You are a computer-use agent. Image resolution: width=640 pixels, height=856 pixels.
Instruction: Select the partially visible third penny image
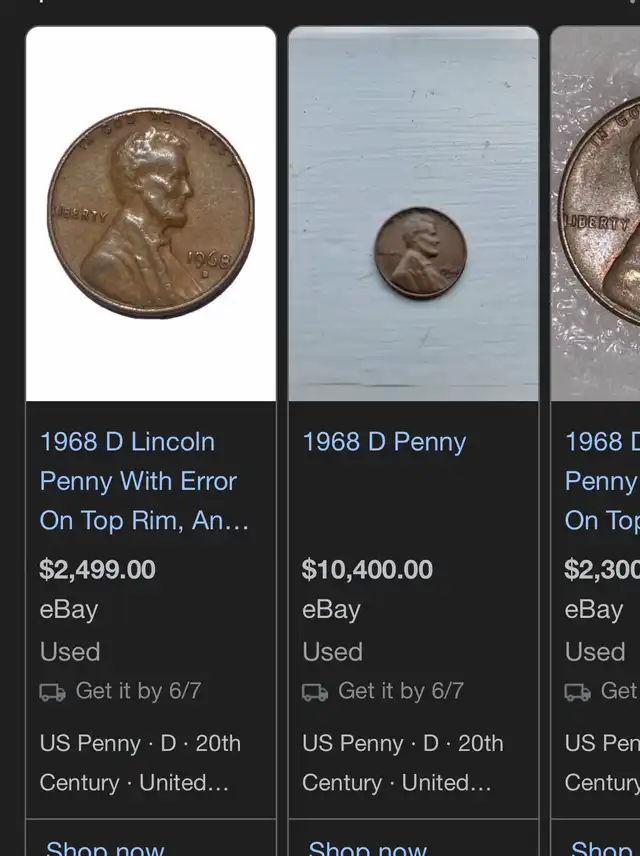click(x=597, y=213)
